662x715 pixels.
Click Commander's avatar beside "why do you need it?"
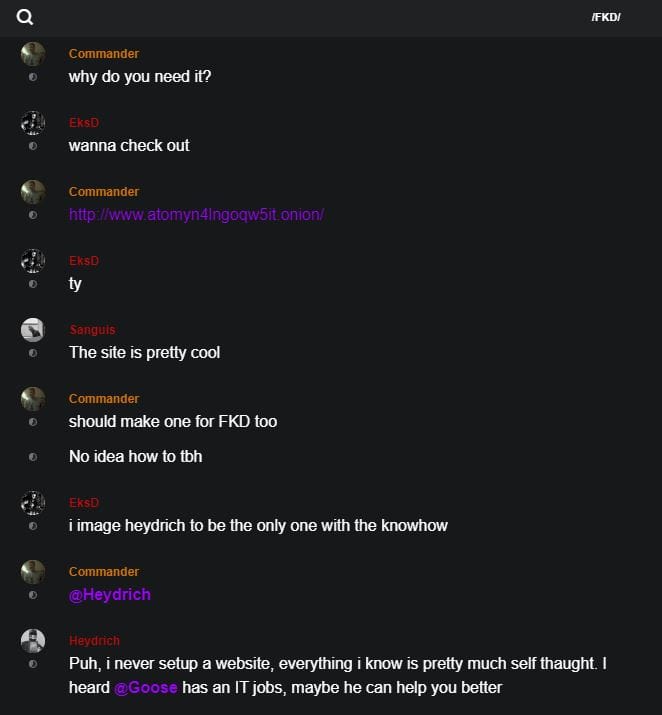(x=33, y=54)
